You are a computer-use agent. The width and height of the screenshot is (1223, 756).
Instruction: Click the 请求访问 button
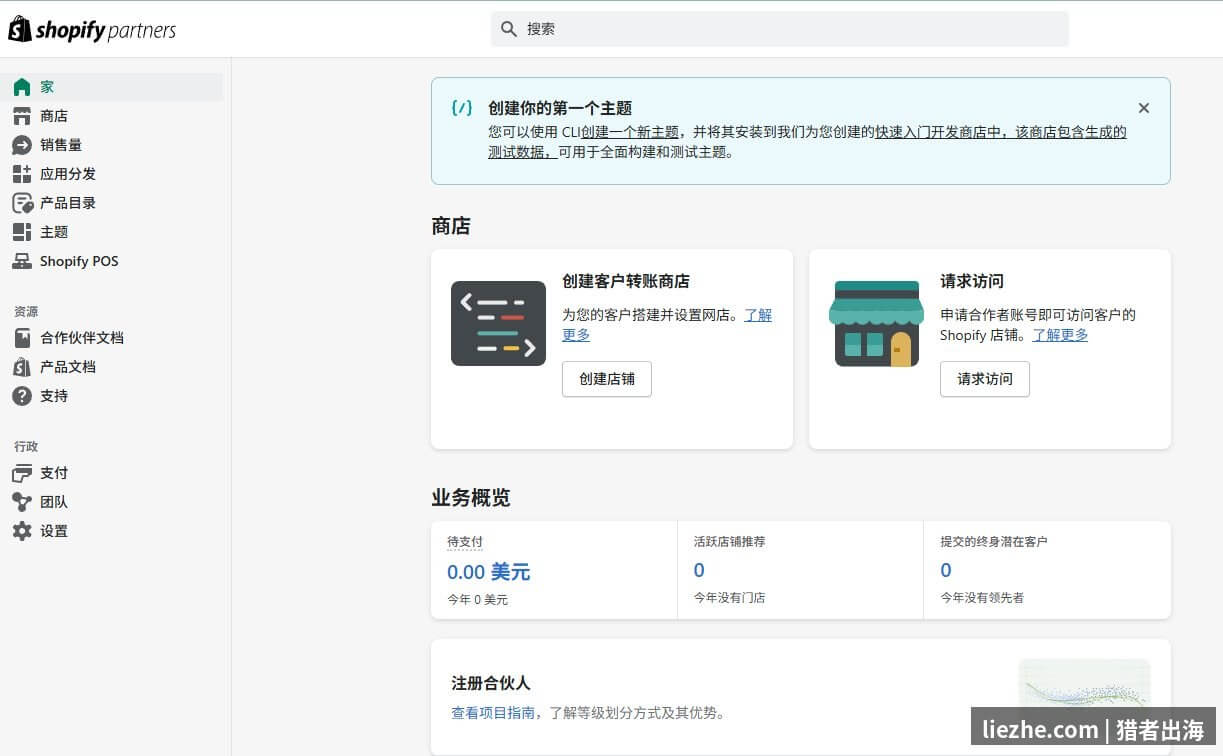coord(985,379)
